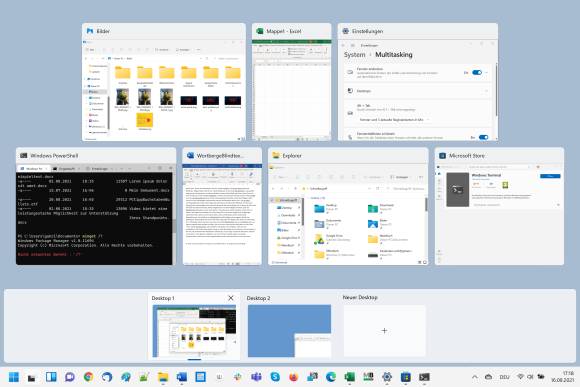
Task: Select the Windows PowerShell window thumbnail
Action: pyautogui.click(x=96, y=206)
